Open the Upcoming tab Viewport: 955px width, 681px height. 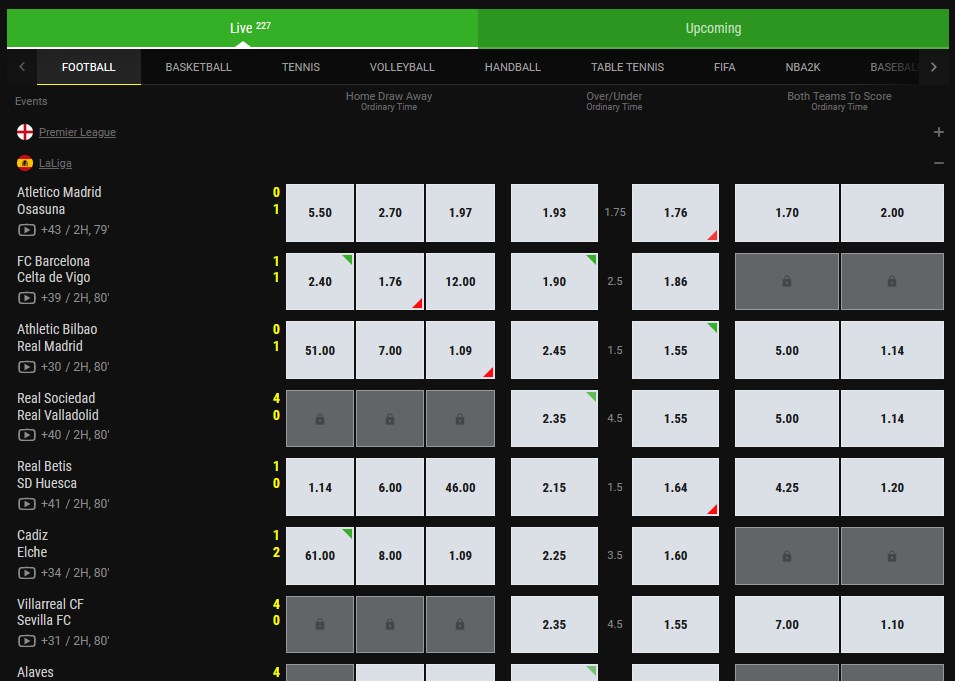[x=712, y=28]
